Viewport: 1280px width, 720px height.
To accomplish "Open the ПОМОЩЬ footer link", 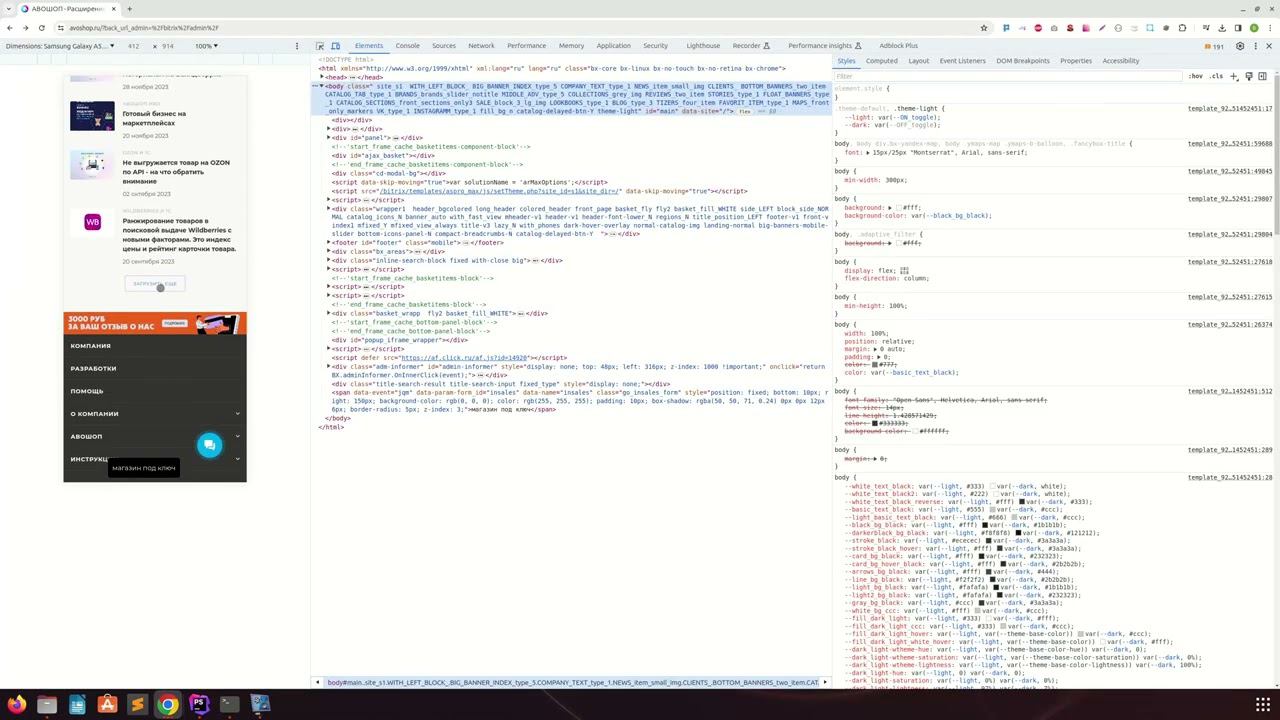I will 87,391.
